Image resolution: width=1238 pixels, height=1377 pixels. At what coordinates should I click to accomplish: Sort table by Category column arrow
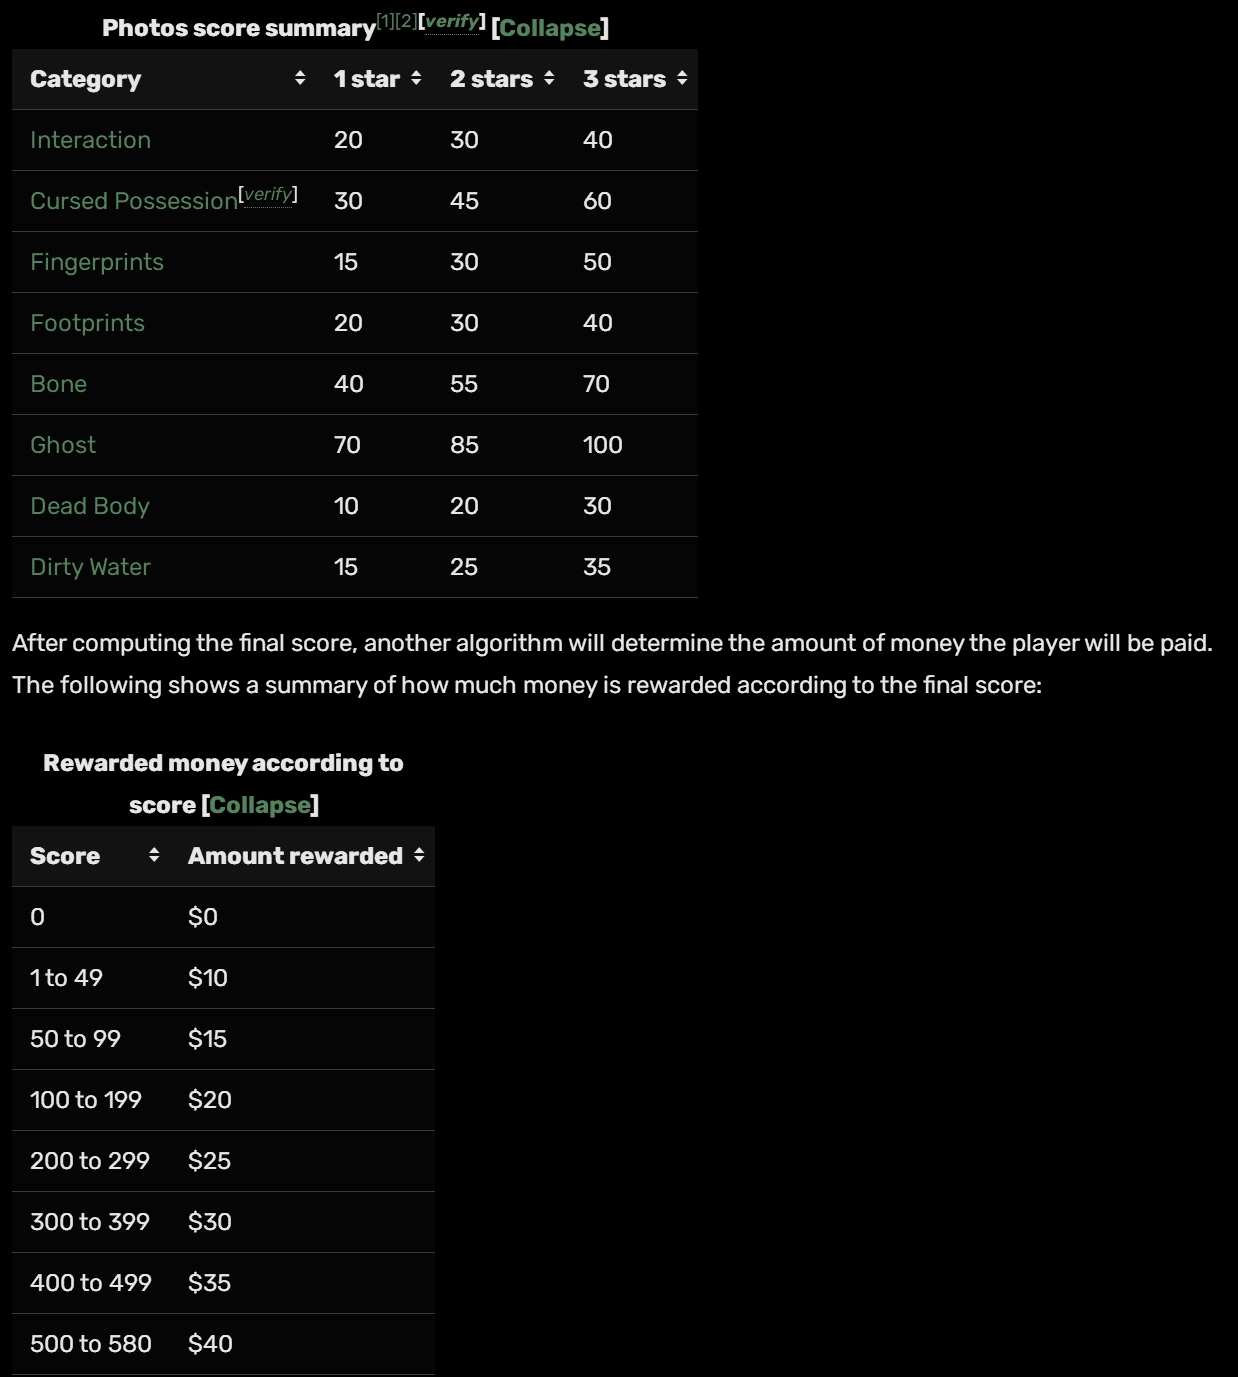pos(300,79)
